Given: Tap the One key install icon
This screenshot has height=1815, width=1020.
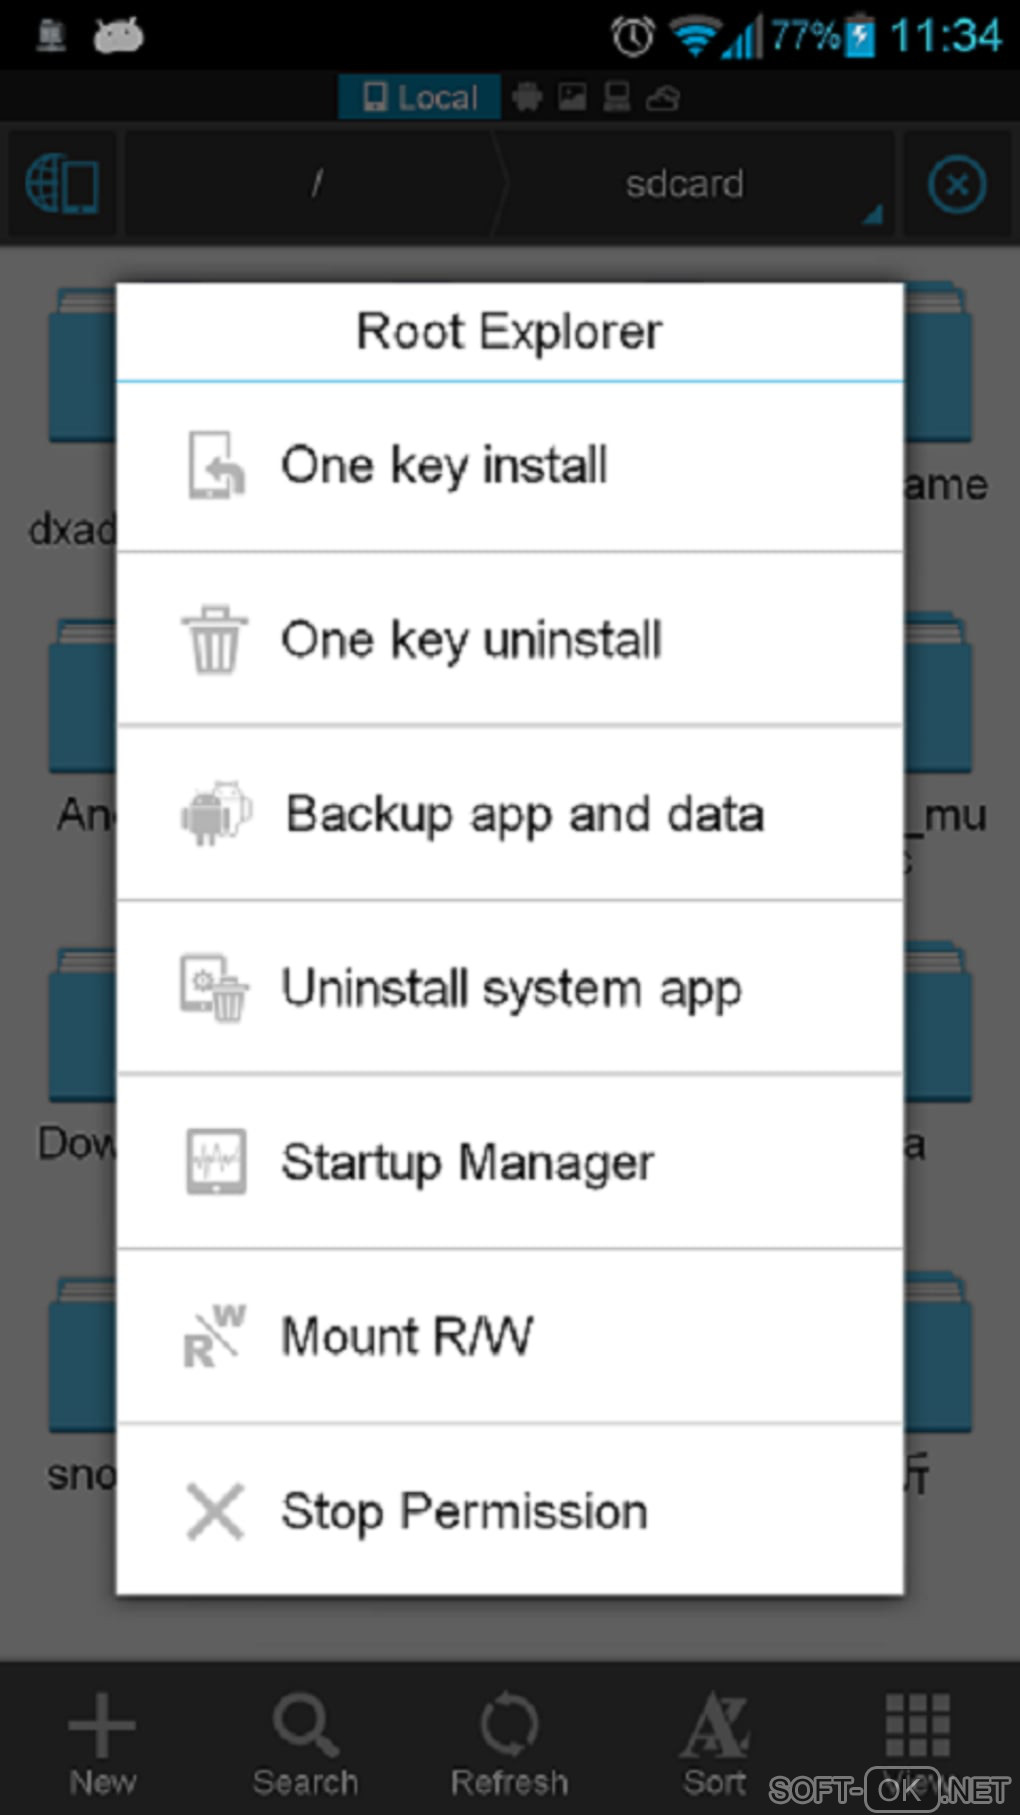Looking at the screenshot, I should (x=216, y=465).
